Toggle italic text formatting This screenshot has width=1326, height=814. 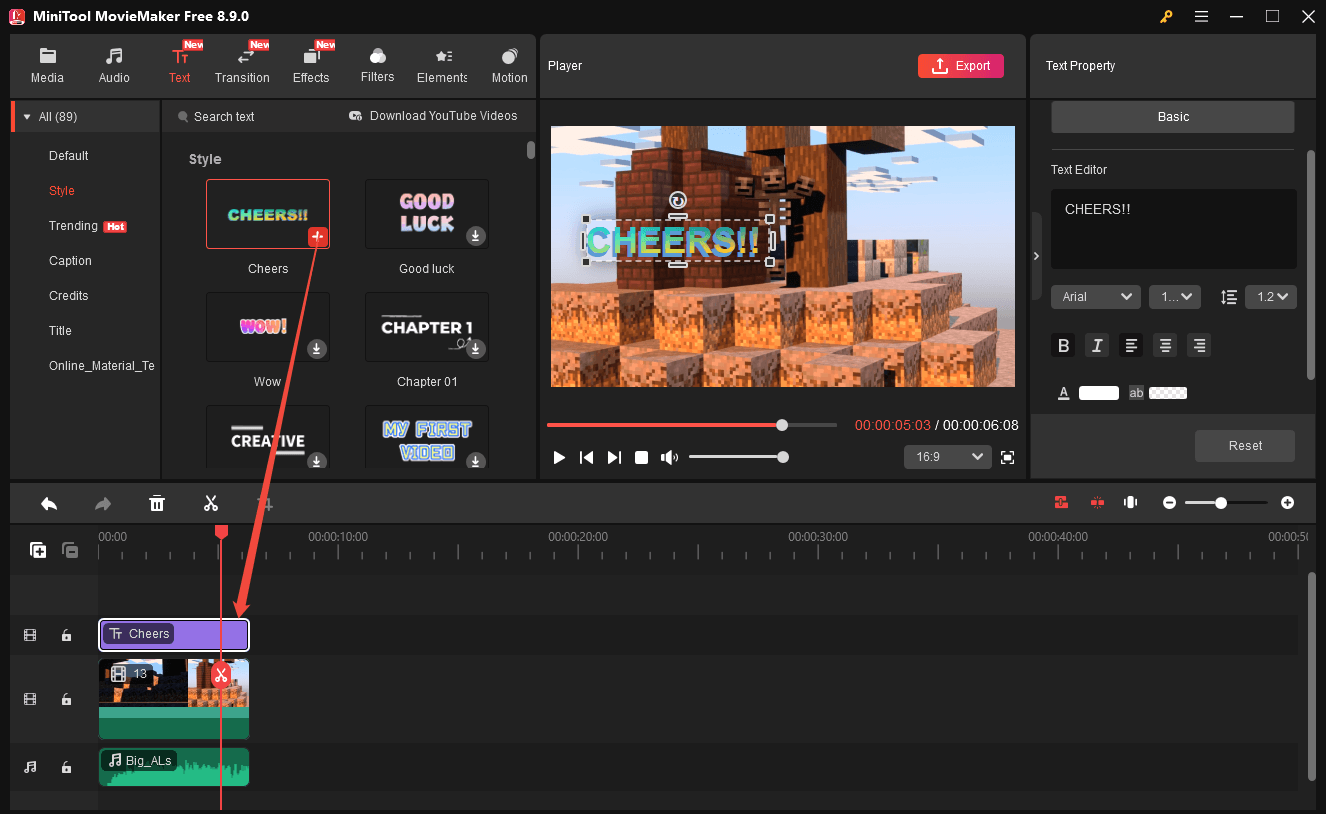click(1097, 346)
